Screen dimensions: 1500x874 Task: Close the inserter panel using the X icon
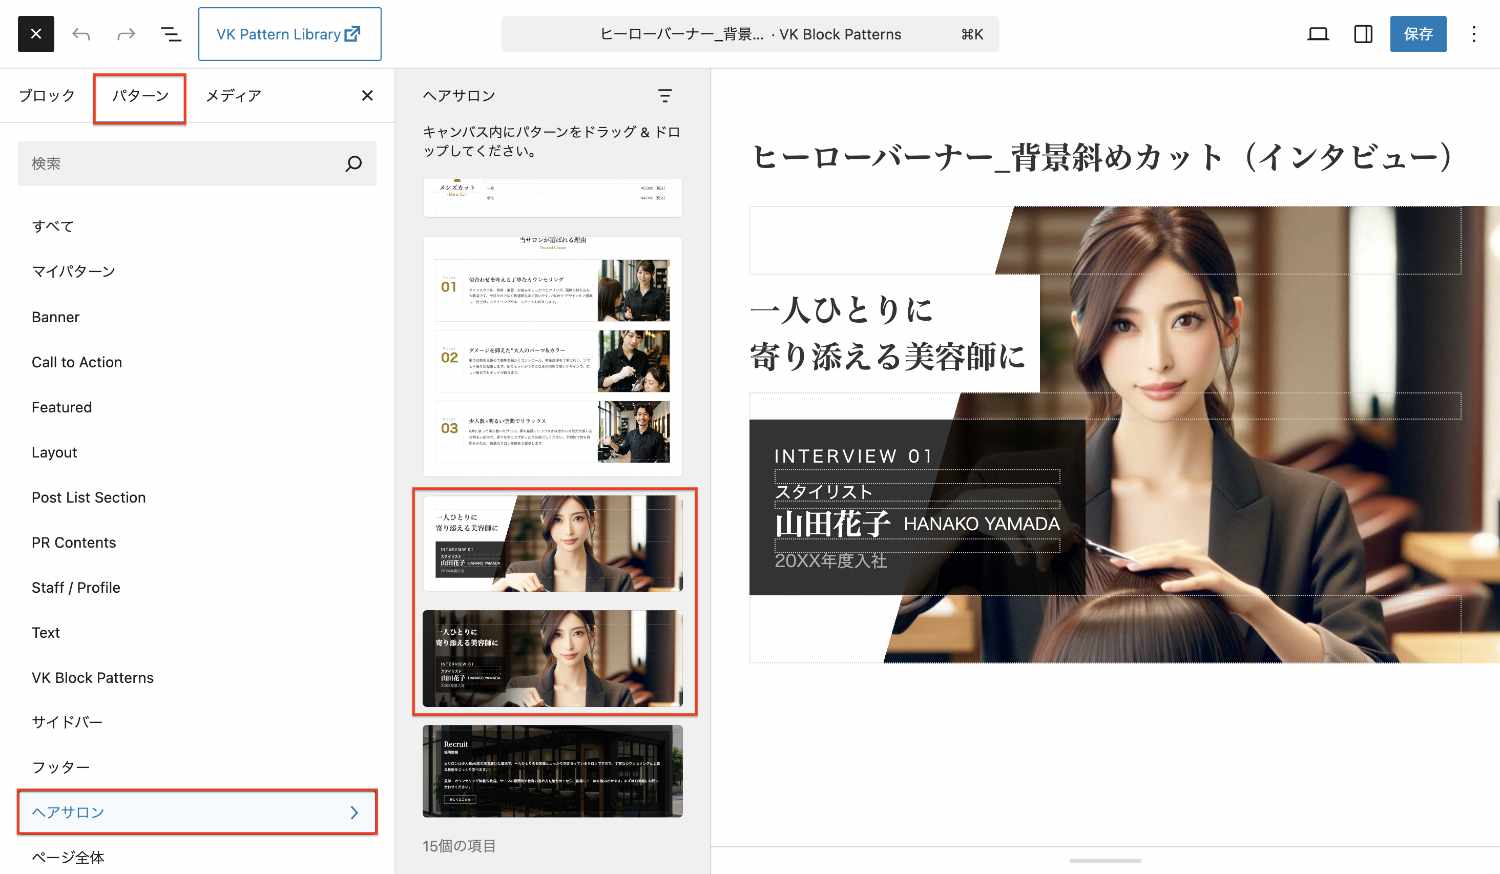point(367,96)
